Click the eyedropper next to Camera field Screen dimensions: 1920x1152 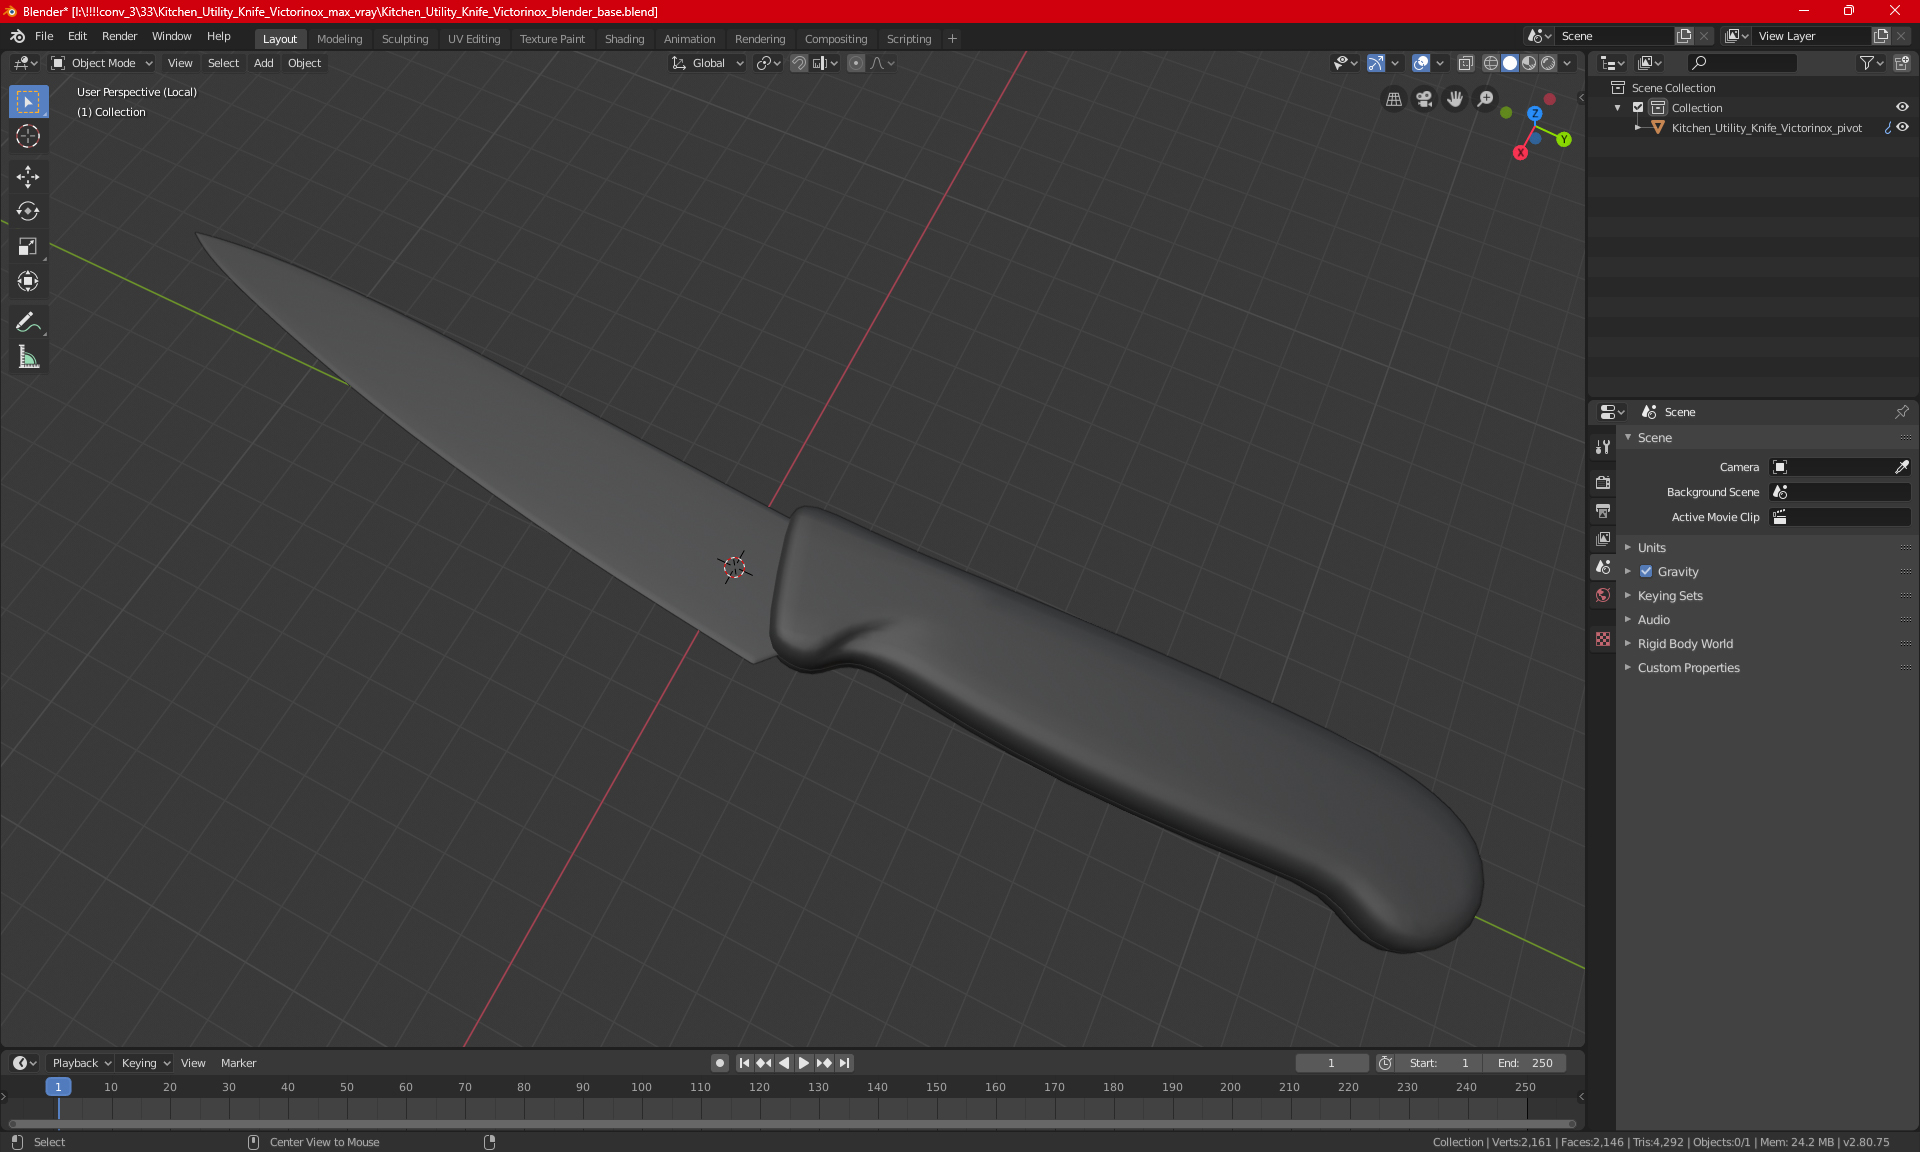[x=1901, y=467]
